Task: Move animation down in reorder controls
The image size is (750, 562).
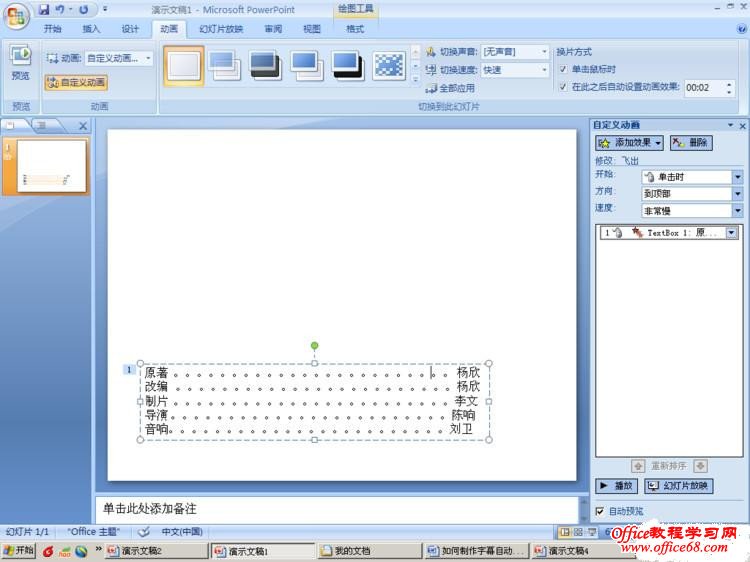Action: pos(701,466)
